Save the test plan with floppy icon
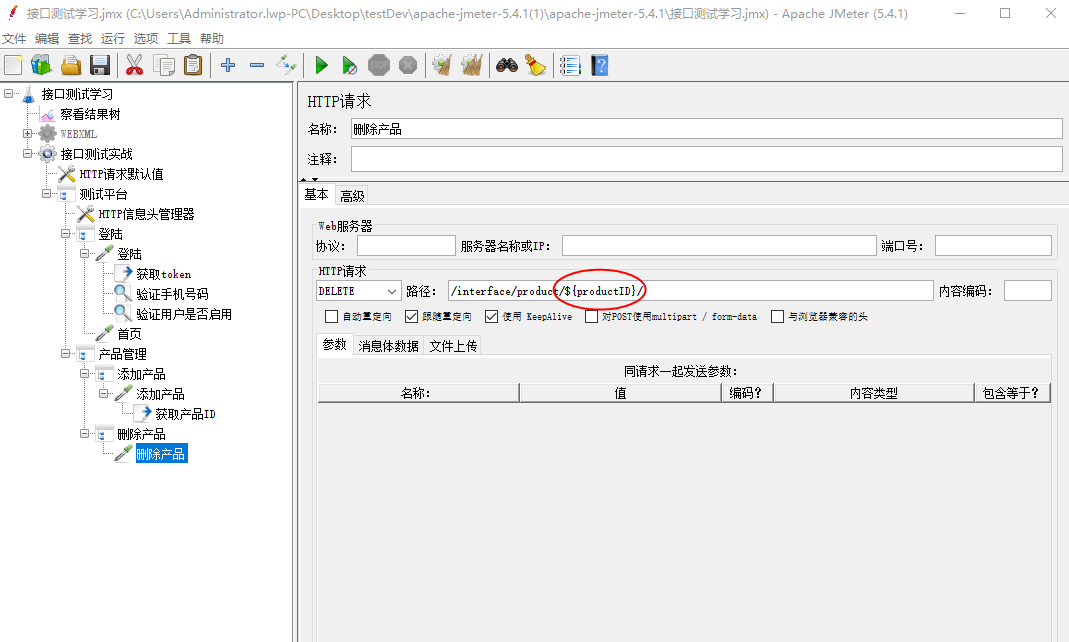Image resolution: width=1069 pixels, height=642 pixels. pyautogui.click(x=100, y=65)
